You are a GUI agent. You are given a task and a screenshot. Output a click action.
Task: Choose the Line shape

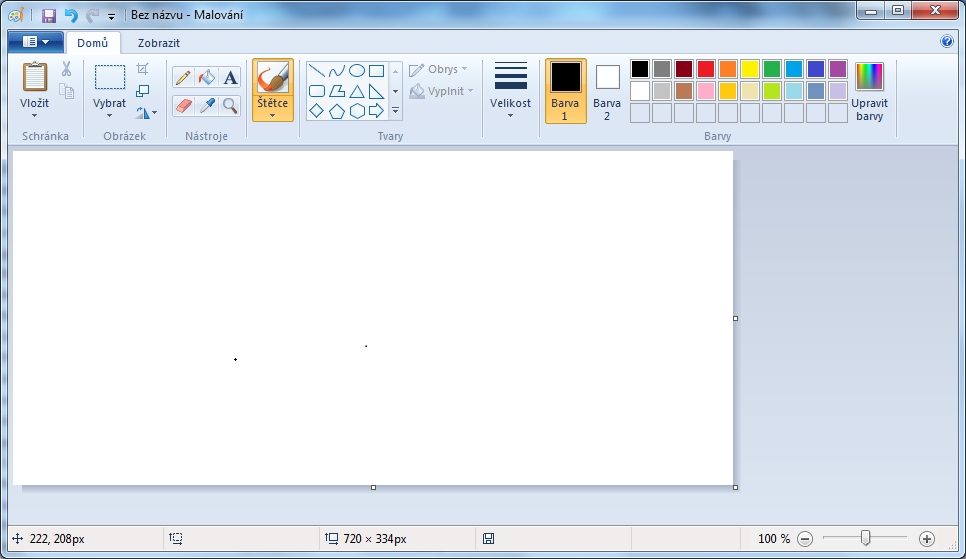(317, 71)
